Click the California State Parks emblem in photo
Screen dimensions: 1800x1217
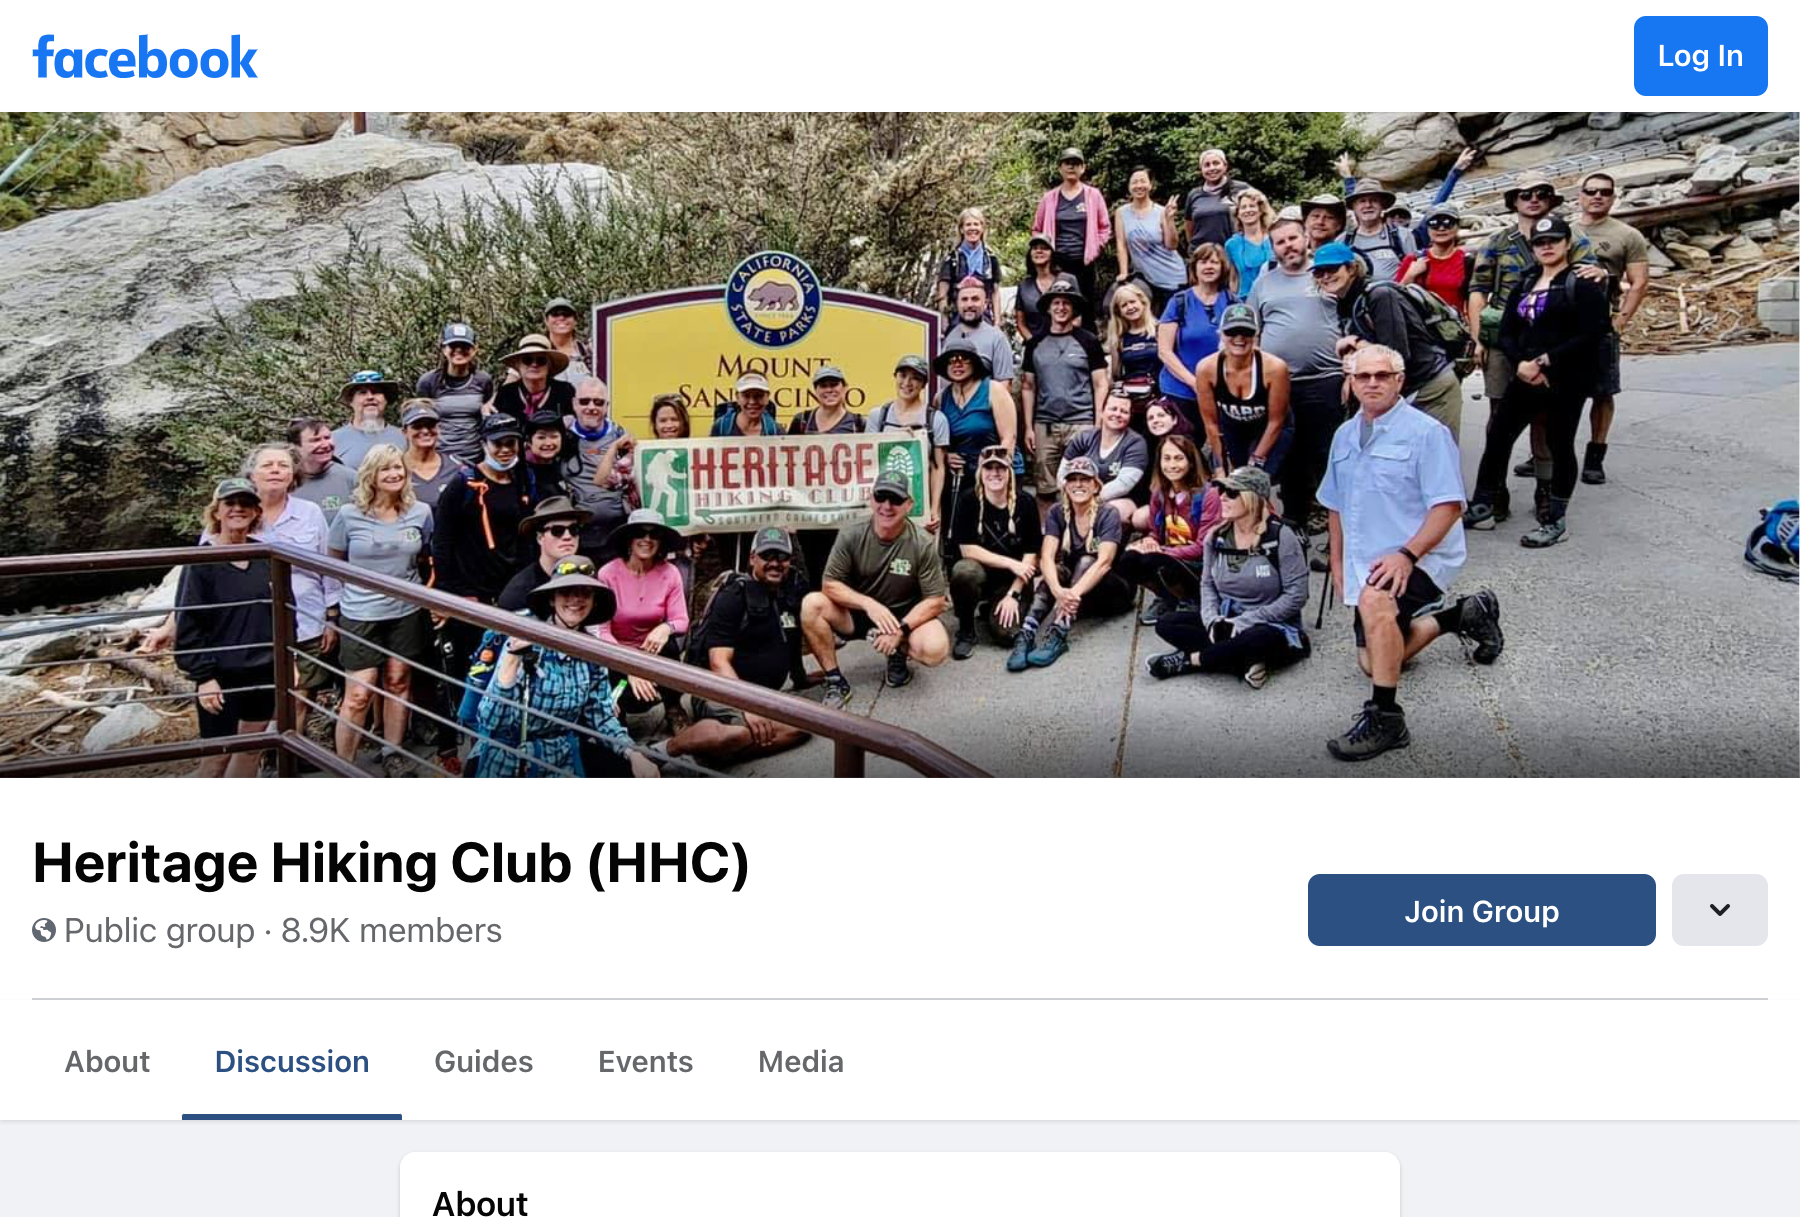coord(772,298)
